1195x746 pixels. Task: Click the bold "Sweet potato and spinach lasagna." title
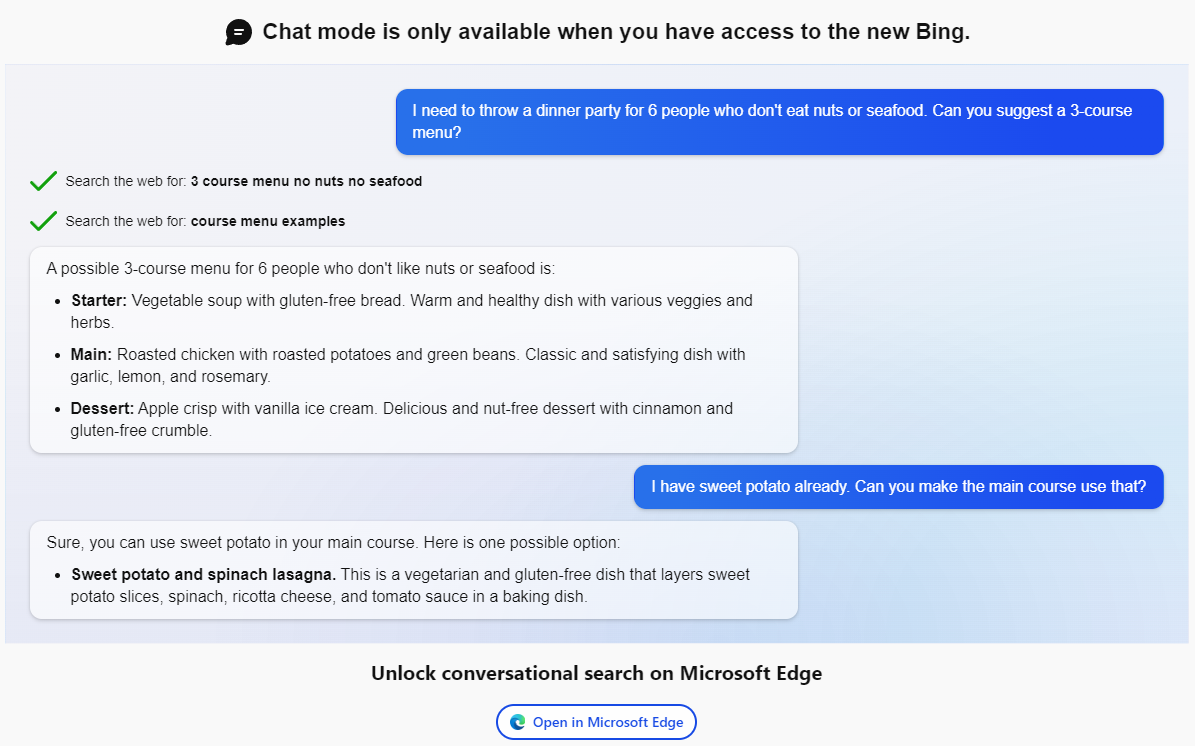pos(204,575)
